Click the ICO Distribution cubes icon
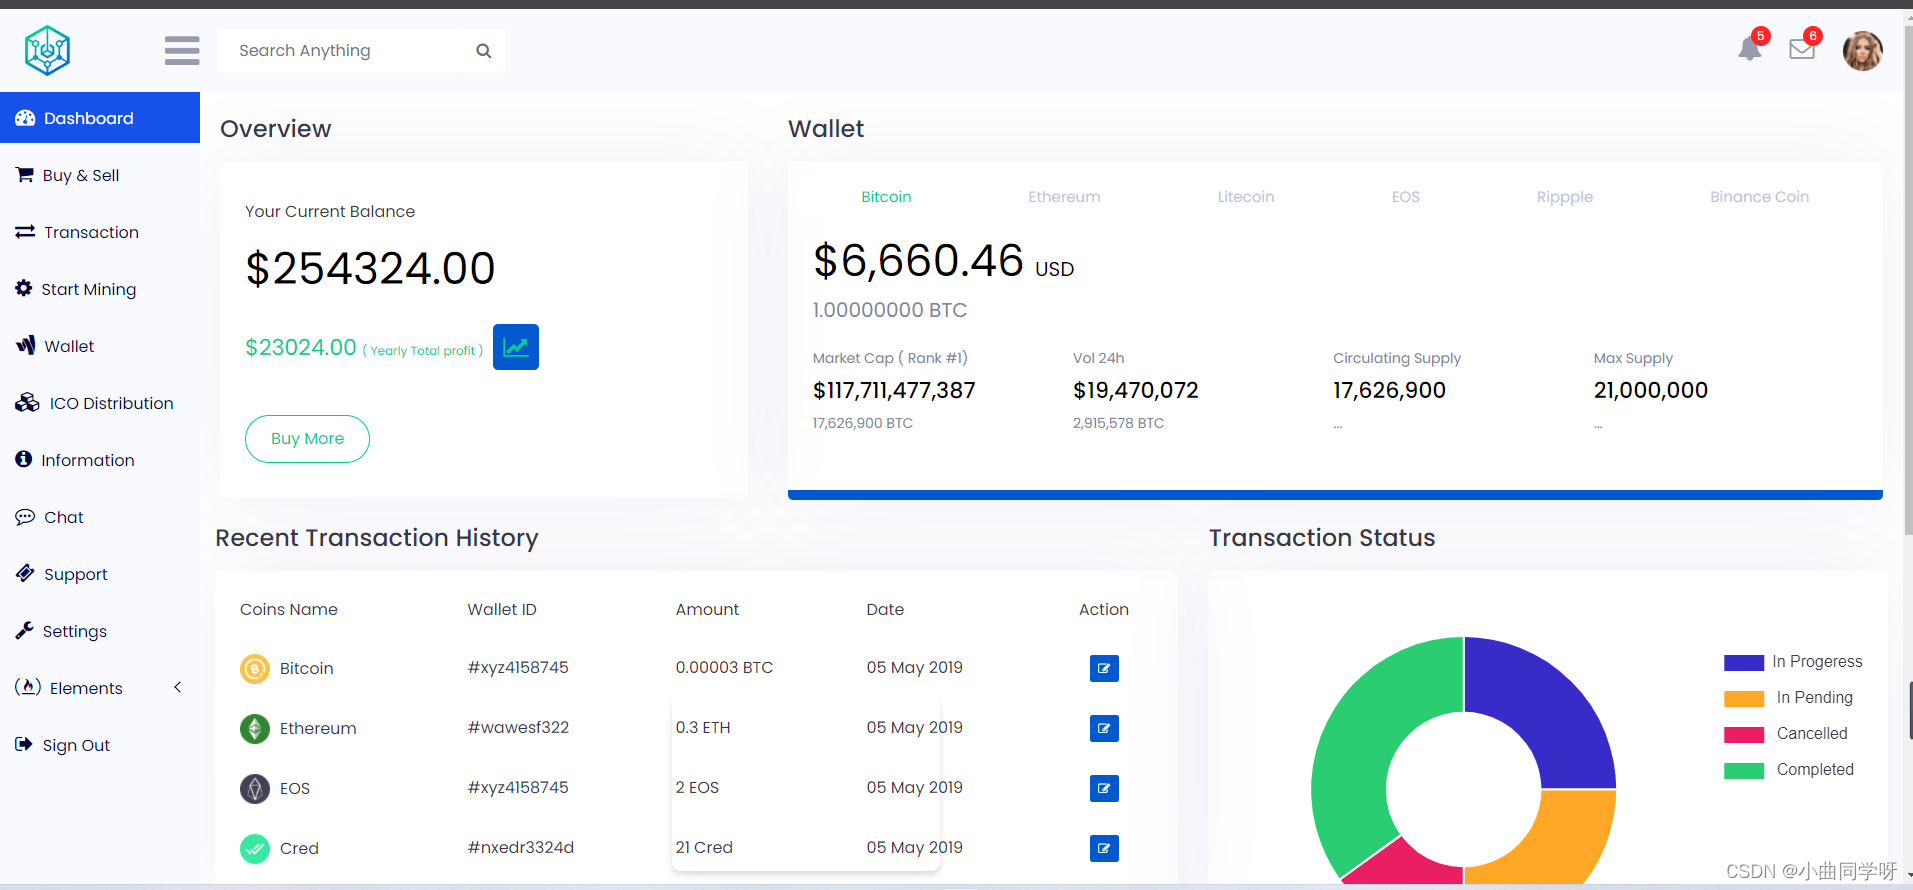The image size is (1913, 890). [x=27, y=402]
